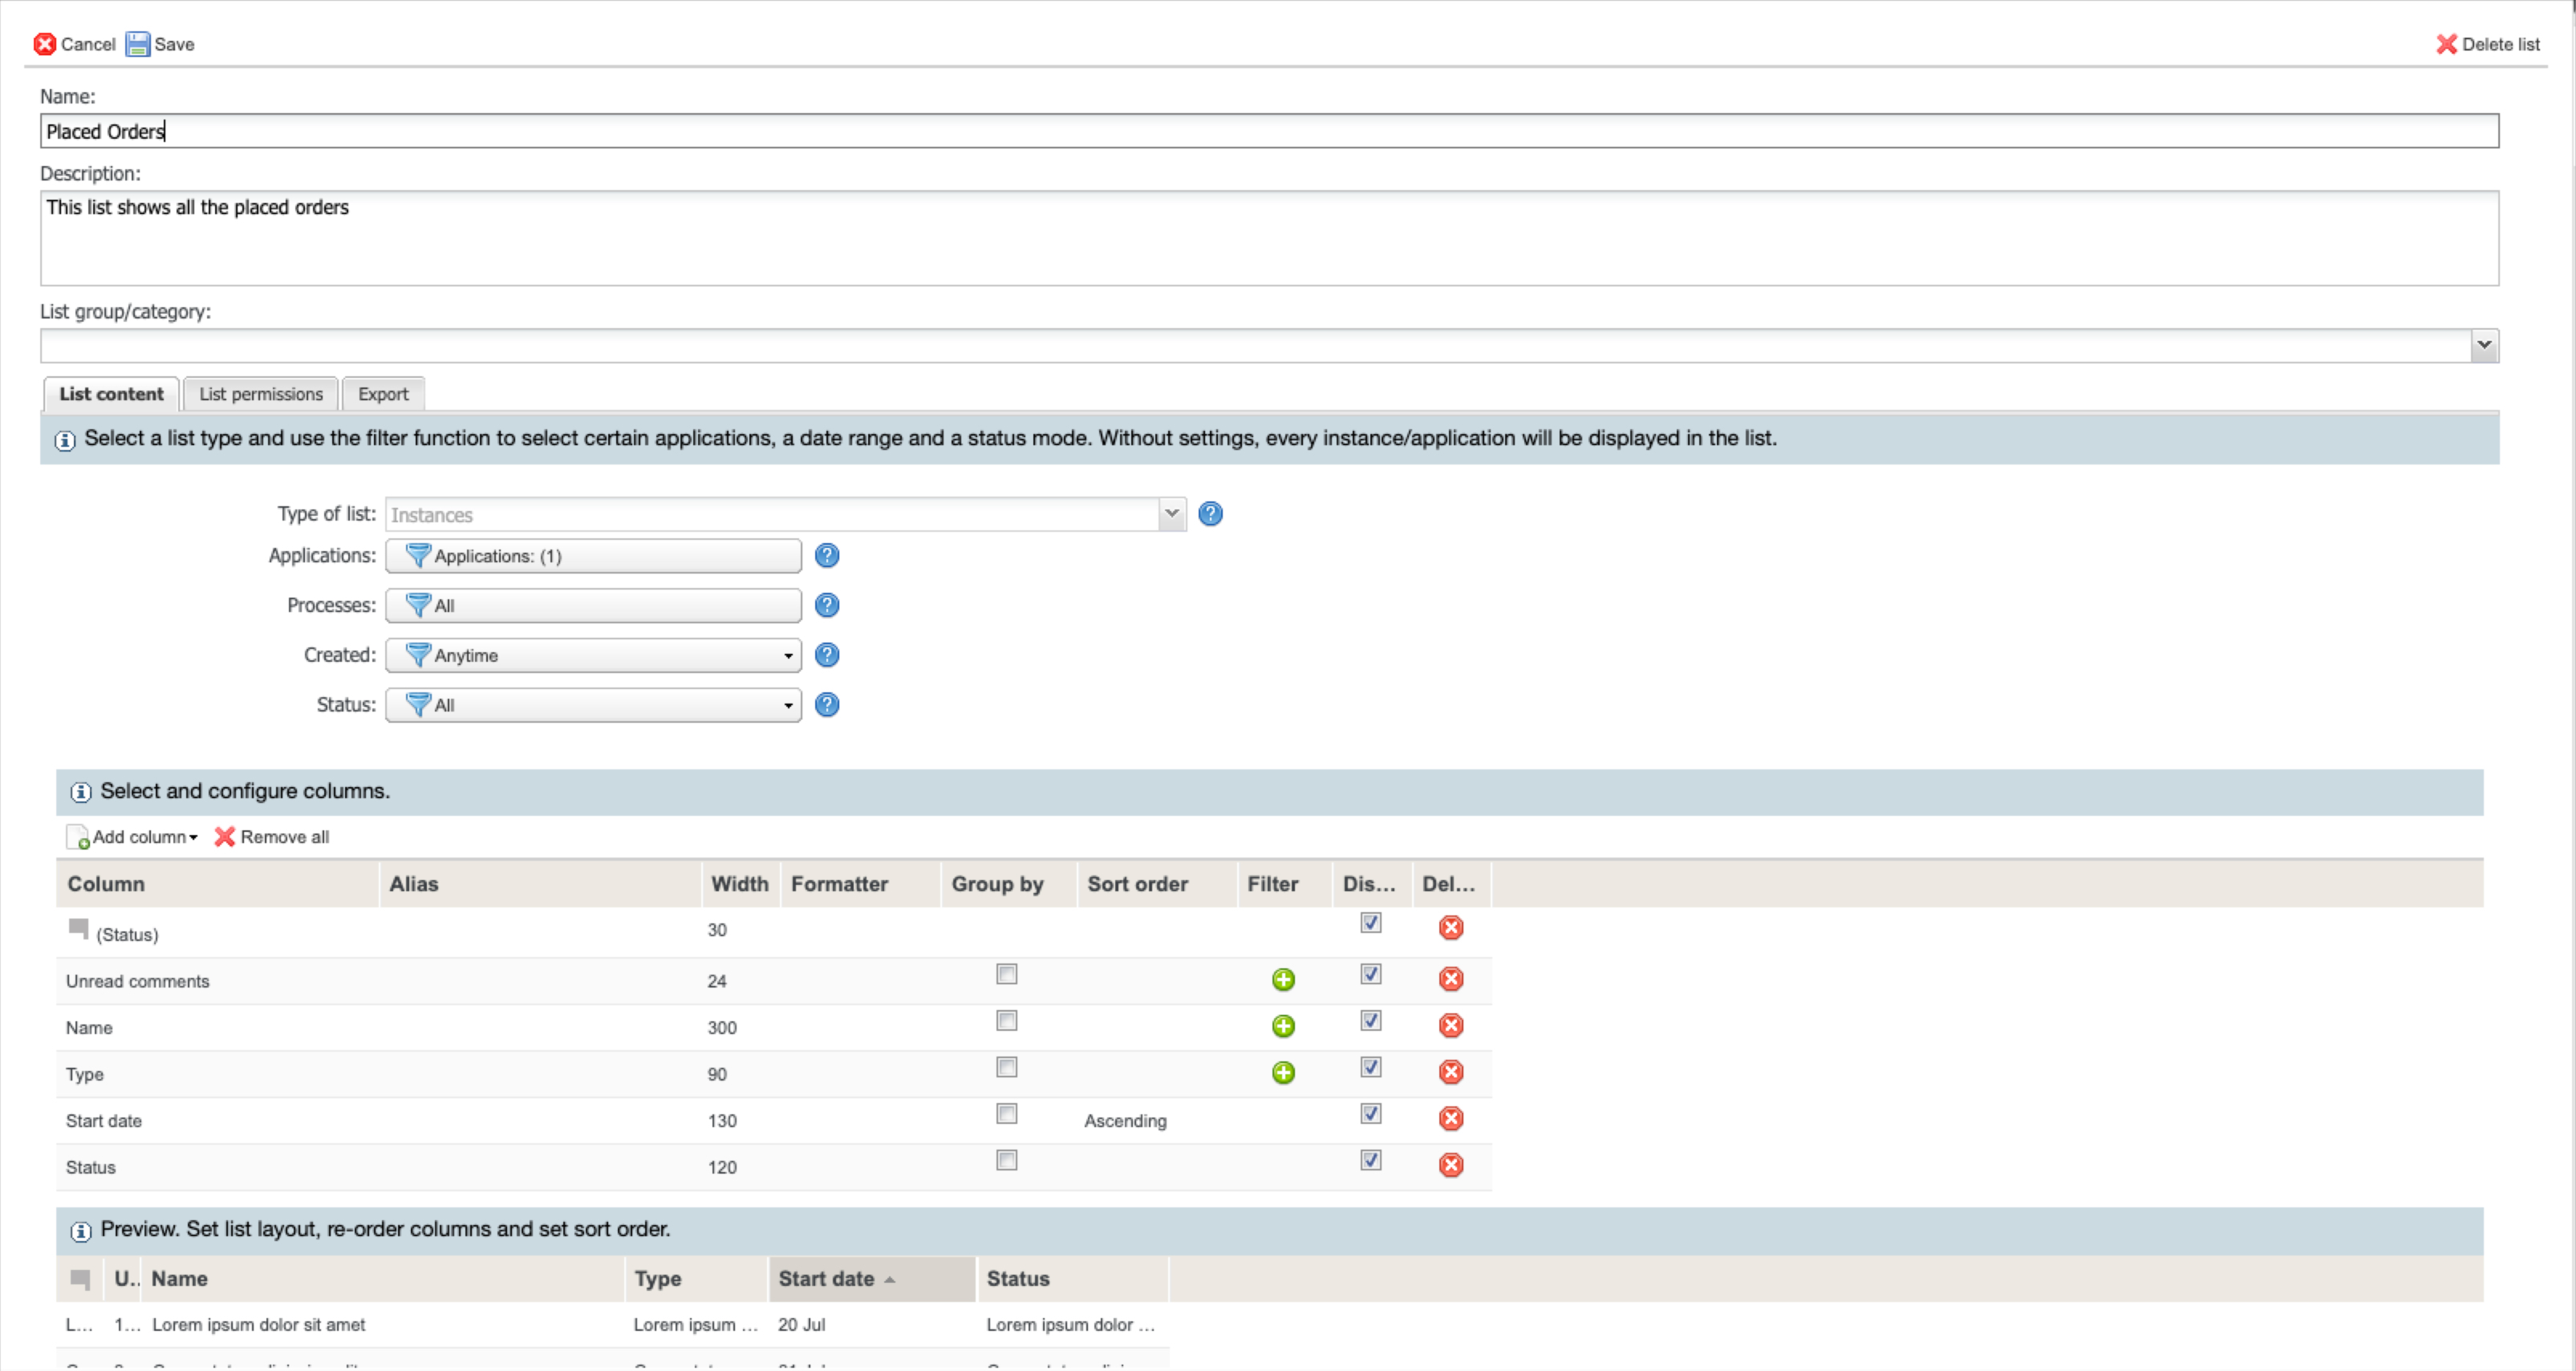The image size is (2576, 1371).
Task: Add filter for the Name column
Action: pos(1283,1026)
